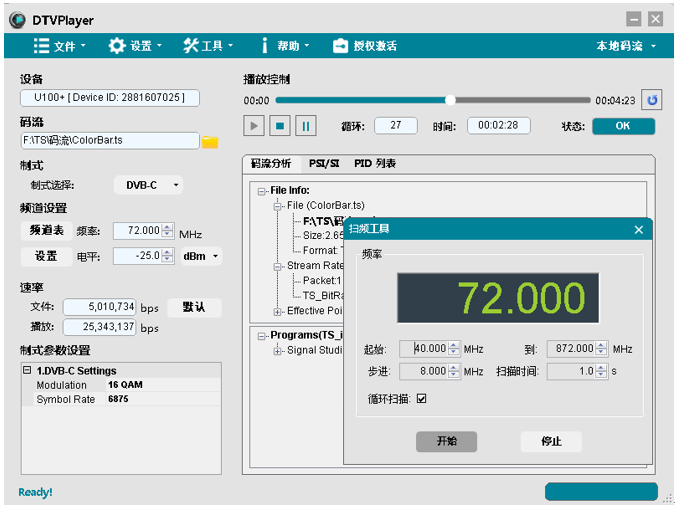
Task: Increase scan time with up spinner
Action: click(x=601, y=368)
